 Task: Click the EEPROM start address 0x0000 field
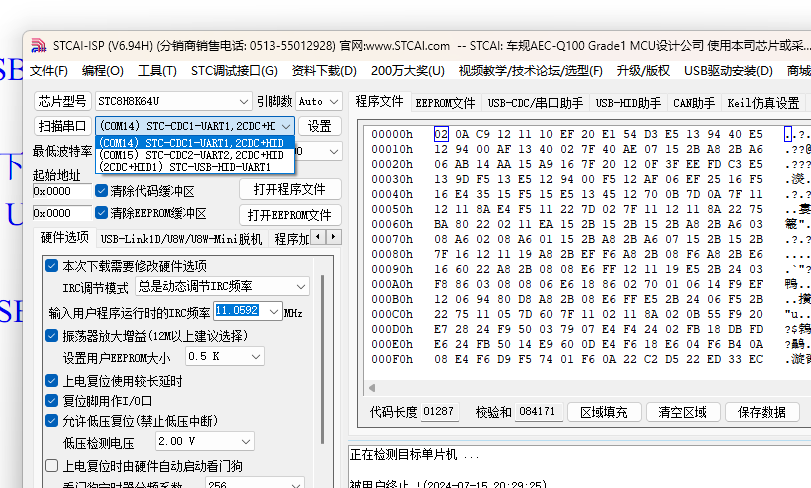pos(62,213)
